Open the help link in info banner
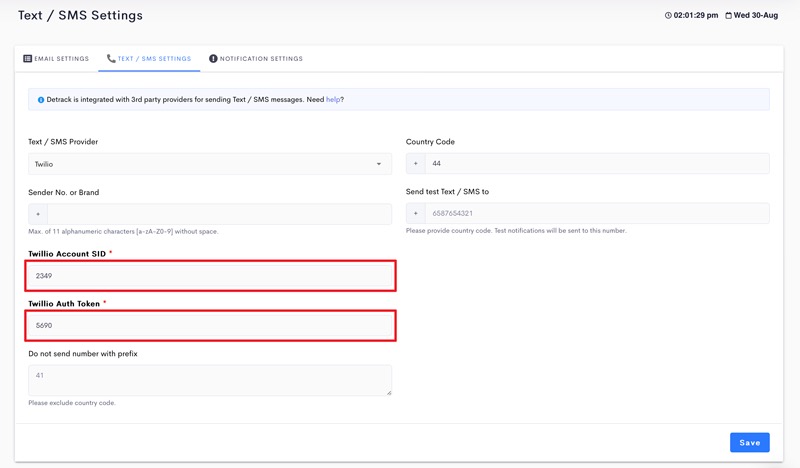 pyautogui.click(x=333, y=100)
